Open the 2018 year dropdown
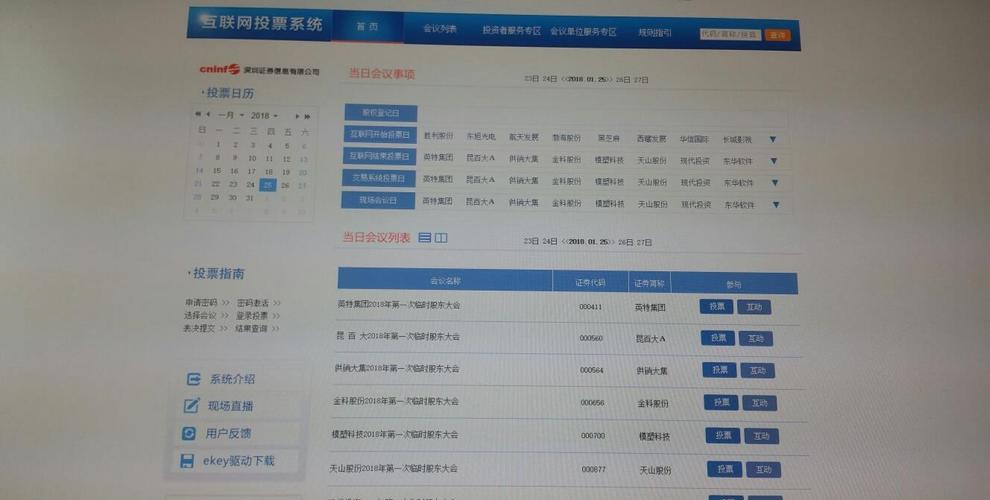The image size is (990, 500). (x=264, y=116)
